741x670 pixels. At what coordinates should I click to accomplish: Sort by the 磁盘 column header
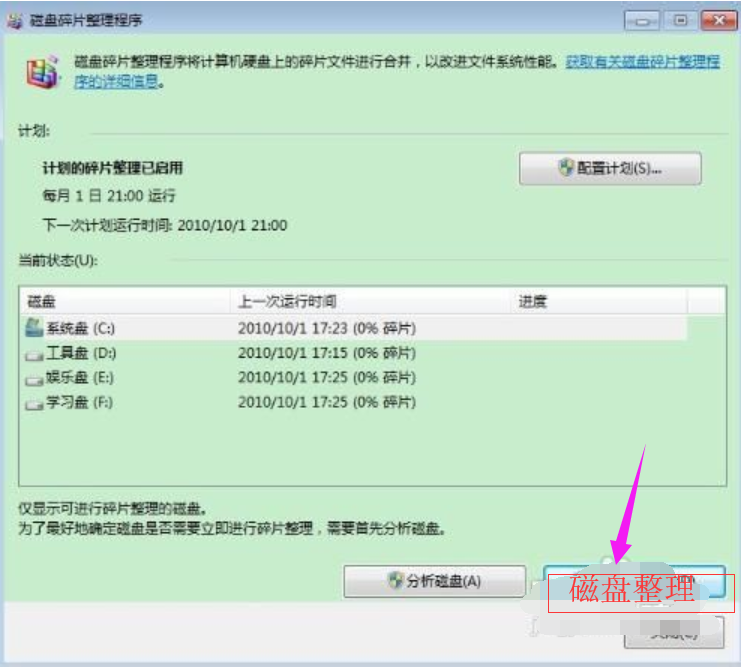(x=125, y=301)
